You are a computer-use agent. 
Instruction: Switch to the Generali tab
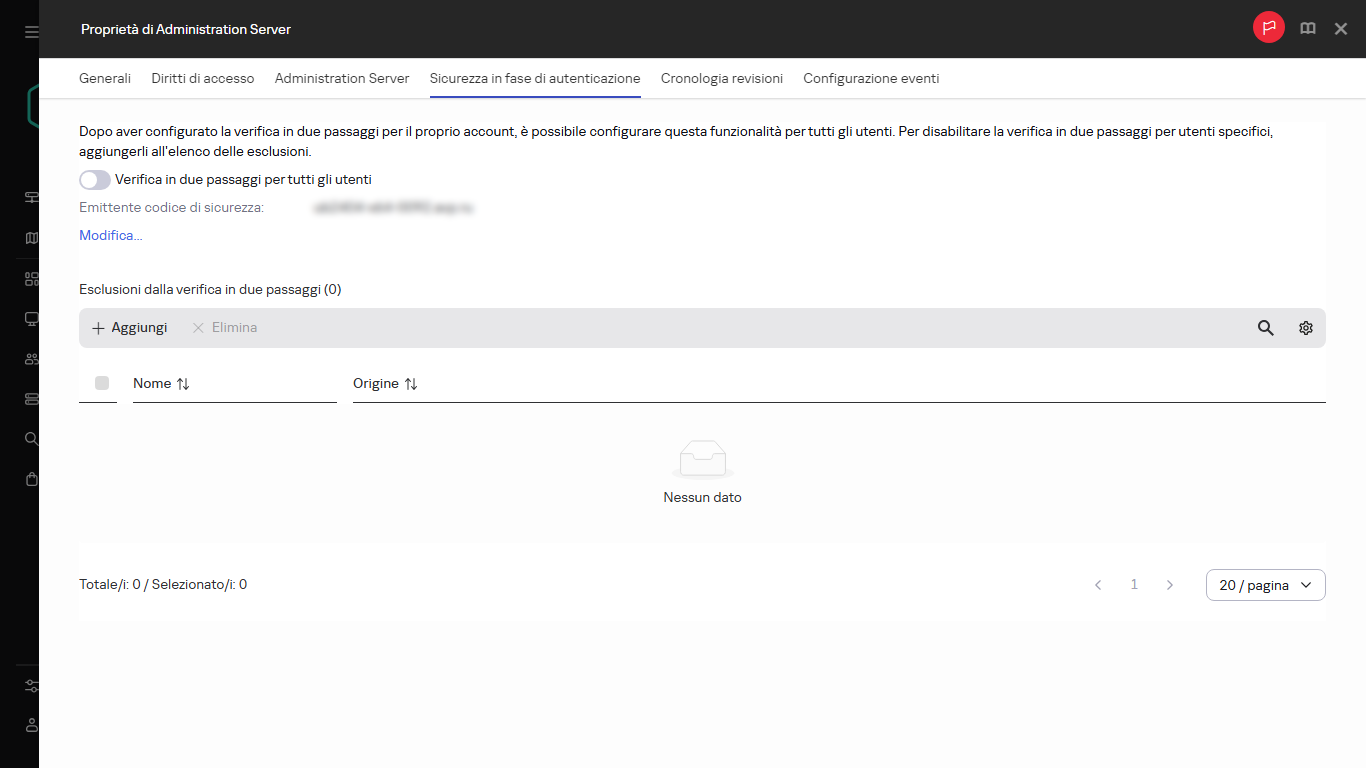(x=104, y=78)
